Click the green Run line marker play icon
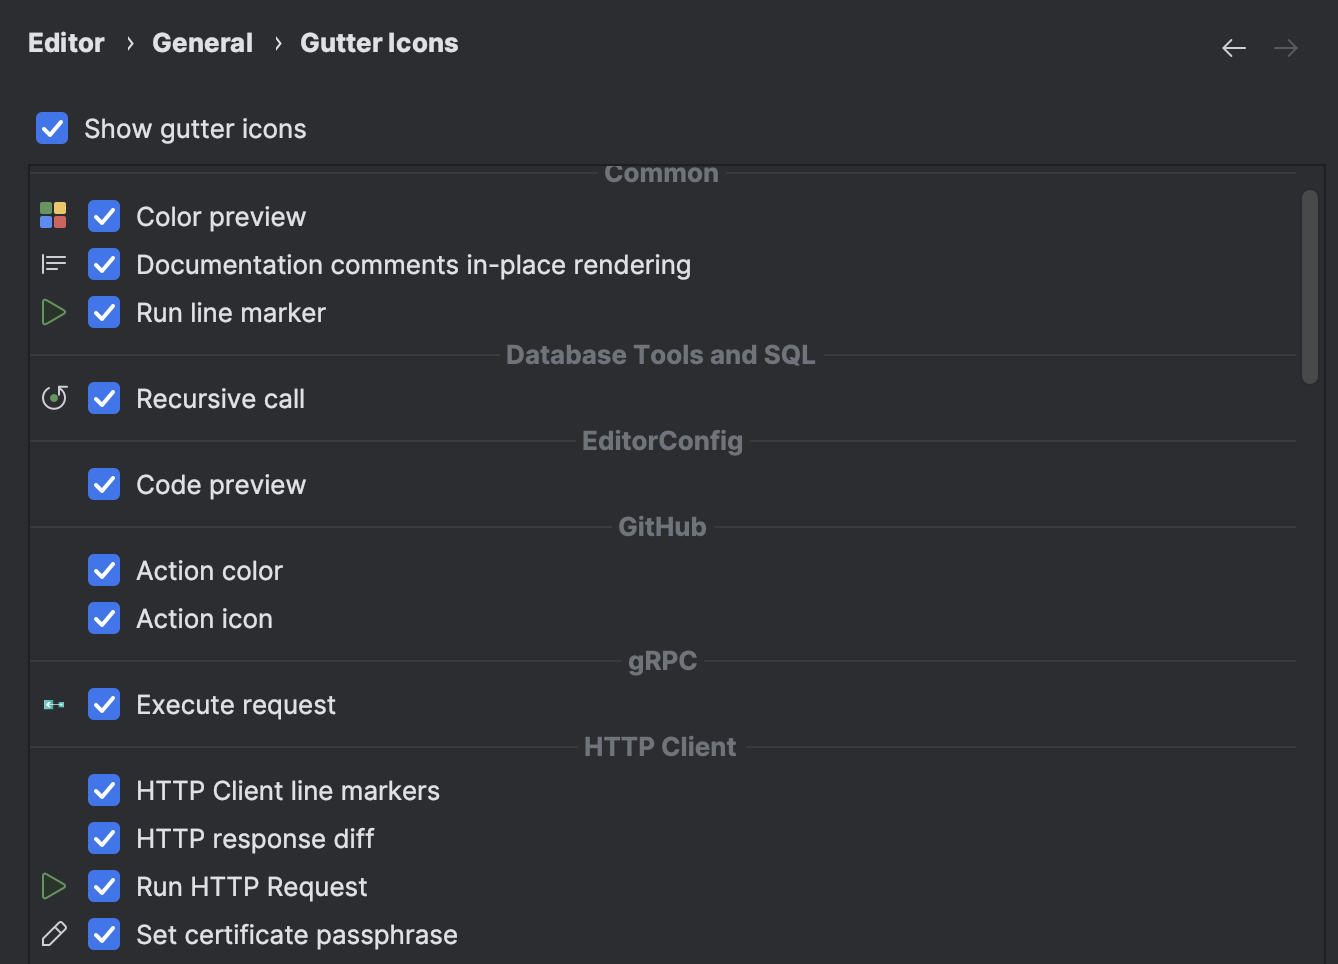 (x=53, y=311)
